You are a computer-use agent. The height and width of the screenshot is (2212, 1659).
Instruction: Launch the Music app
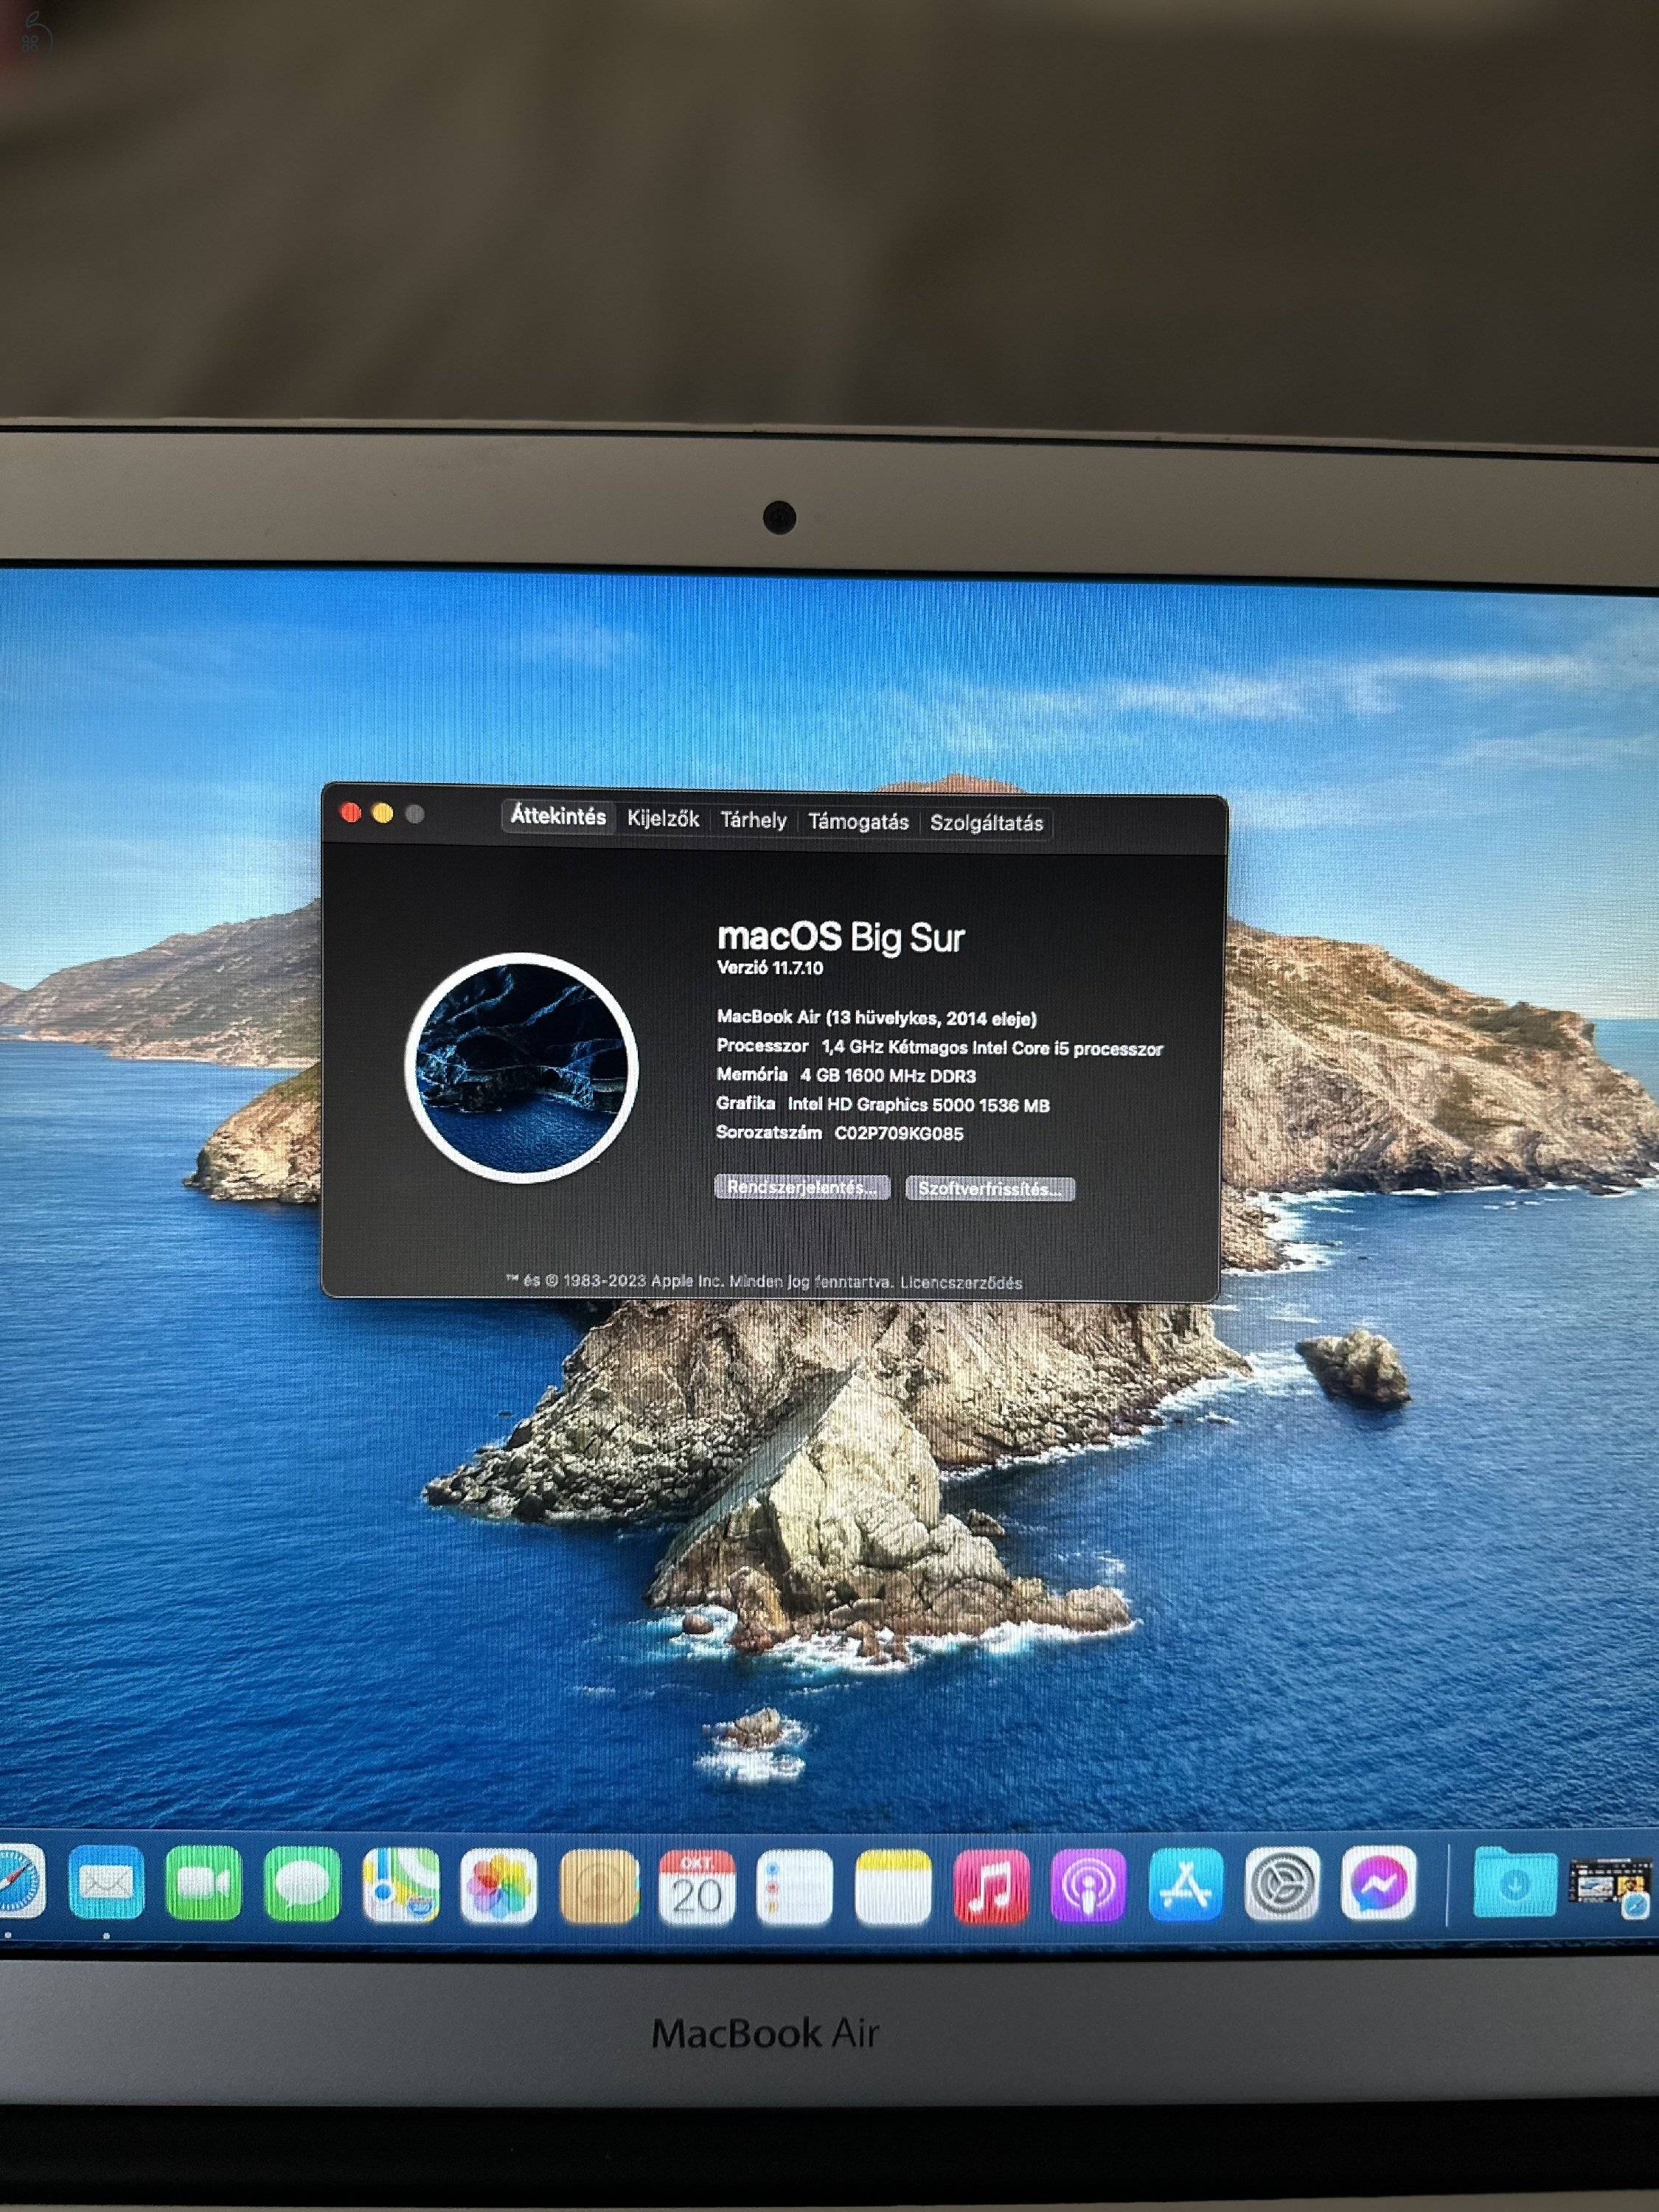[991, 1887]
